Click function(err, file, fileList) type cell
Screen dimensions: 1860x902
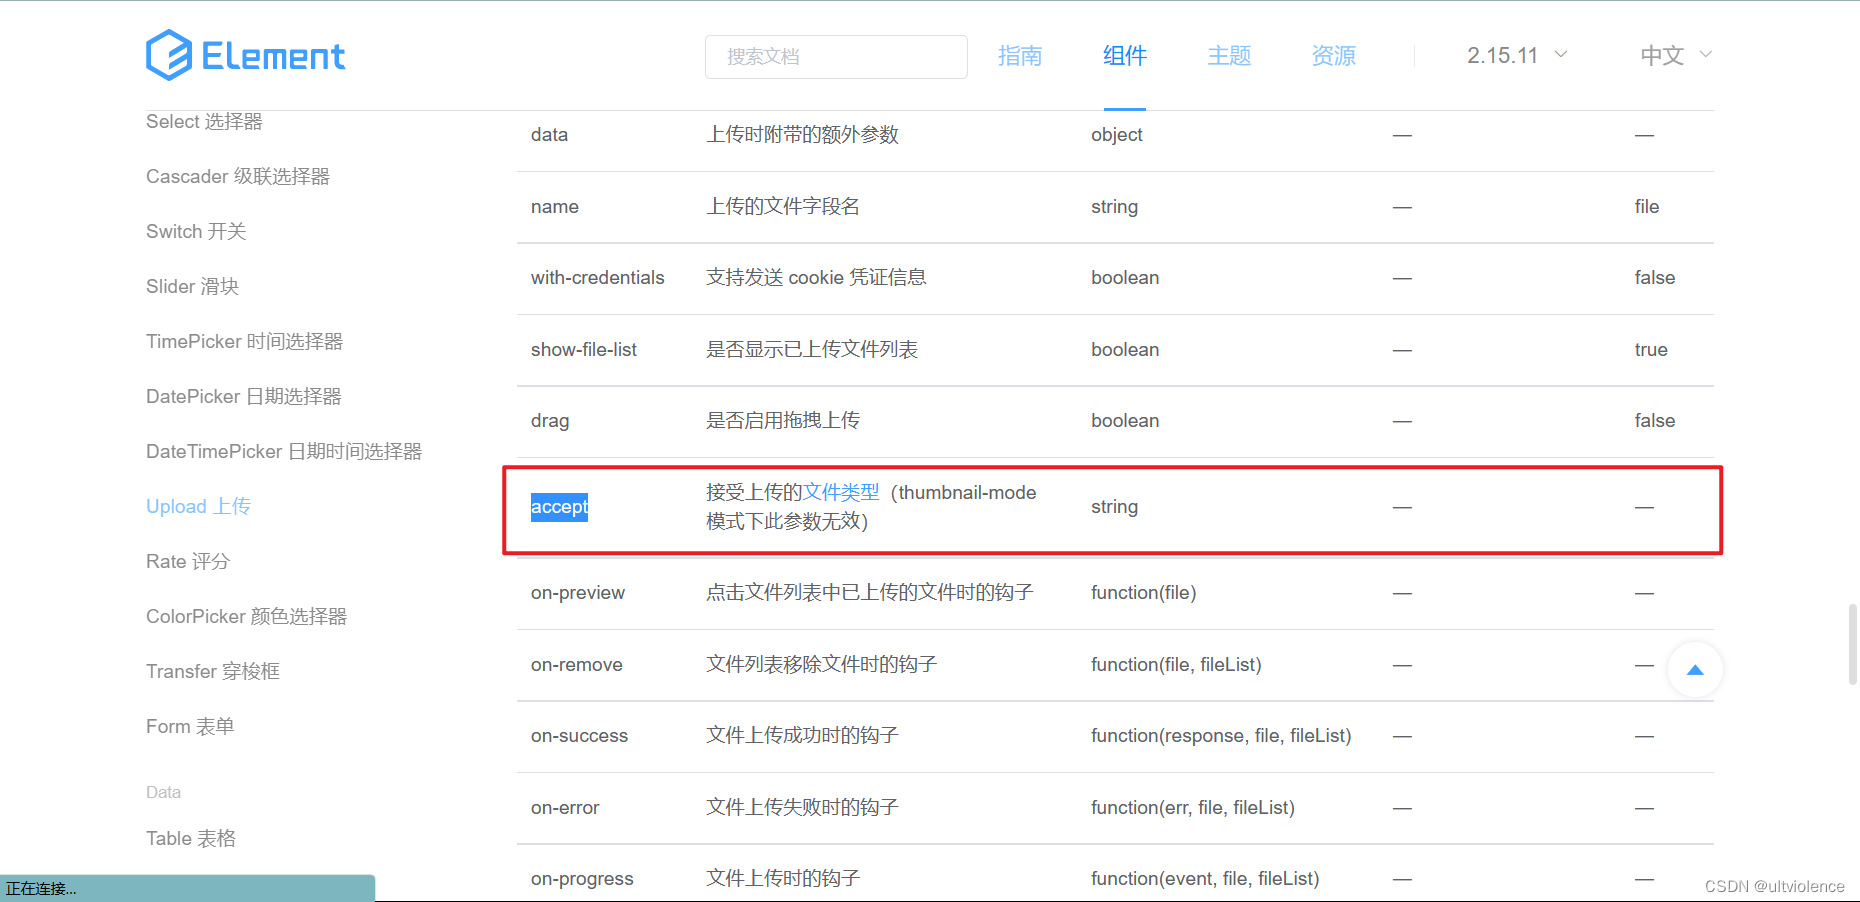click(1193, 808)
